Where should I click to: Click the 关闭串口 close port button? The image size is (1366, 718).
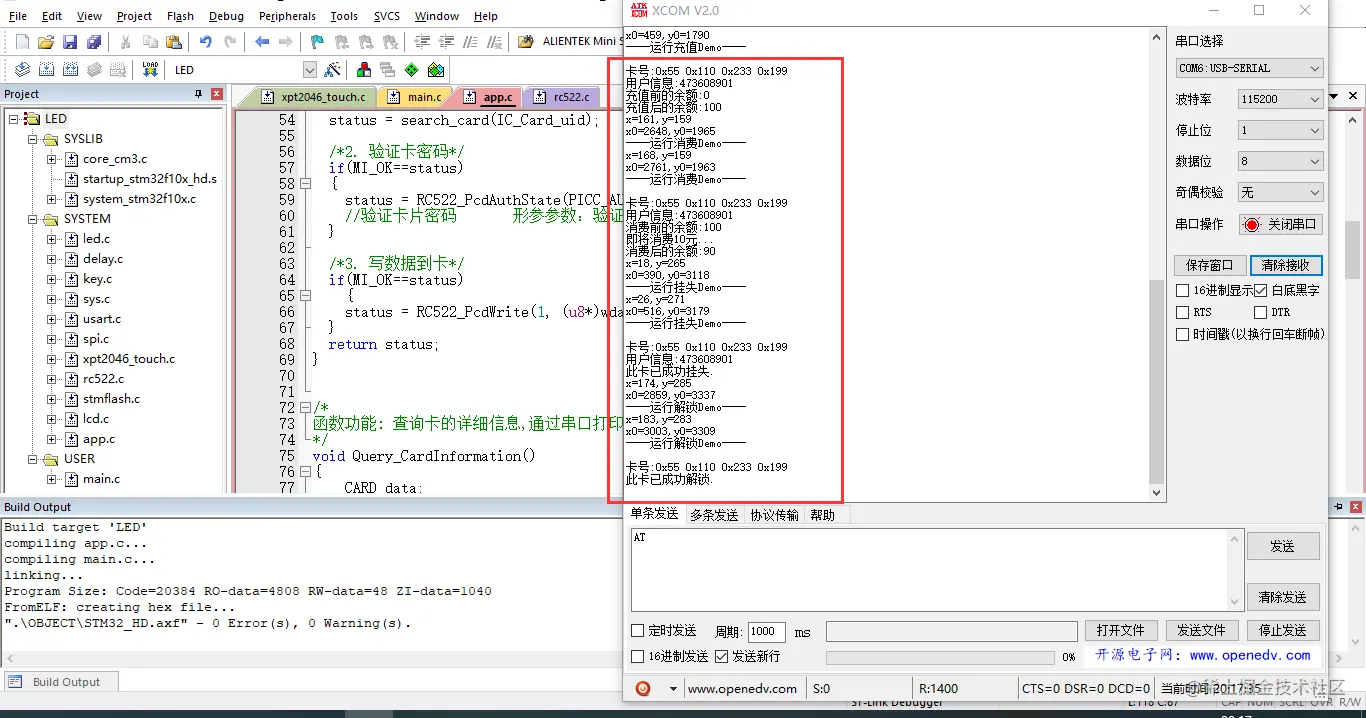[1281, 224]
